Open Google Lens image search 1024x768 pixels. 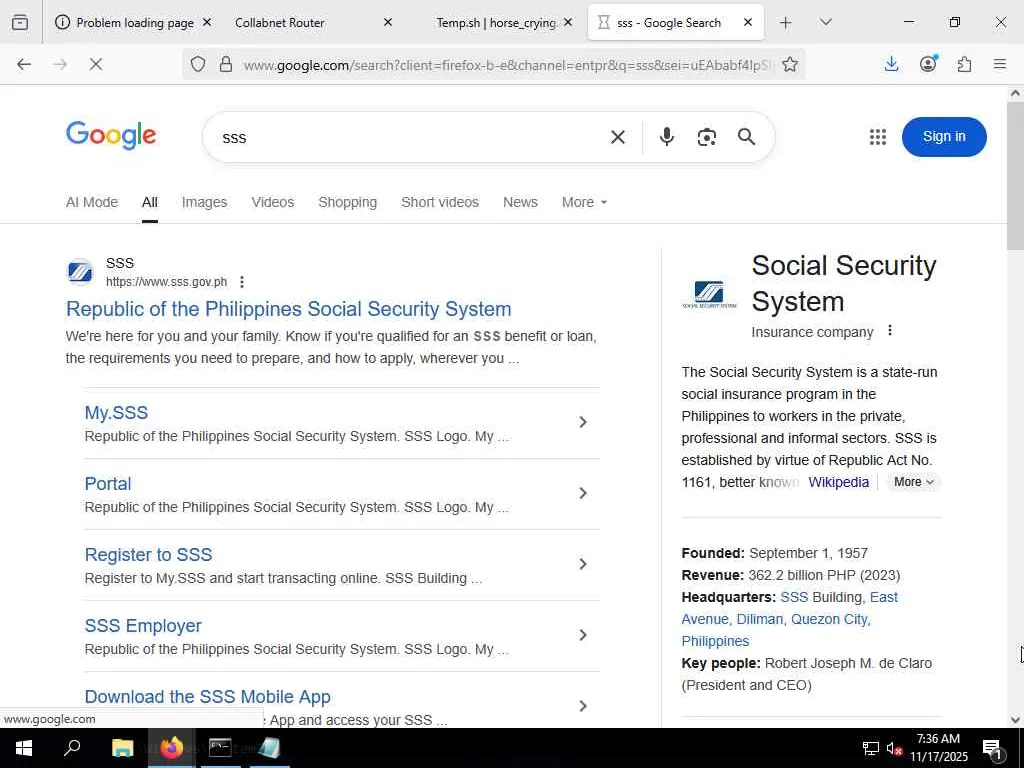tap(707, 137)
